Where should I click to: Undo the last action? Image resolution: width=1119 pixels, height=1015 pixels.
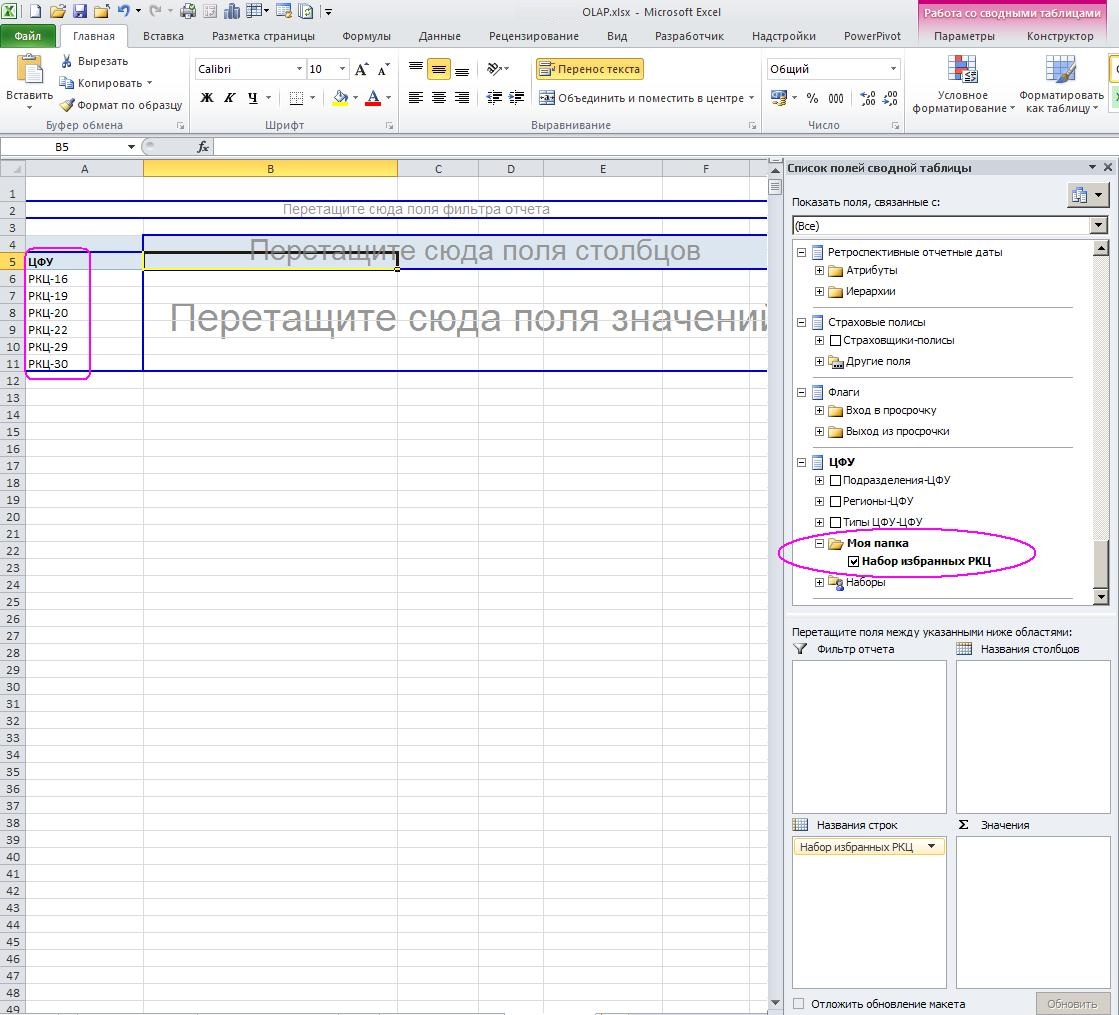coord(124,11)
